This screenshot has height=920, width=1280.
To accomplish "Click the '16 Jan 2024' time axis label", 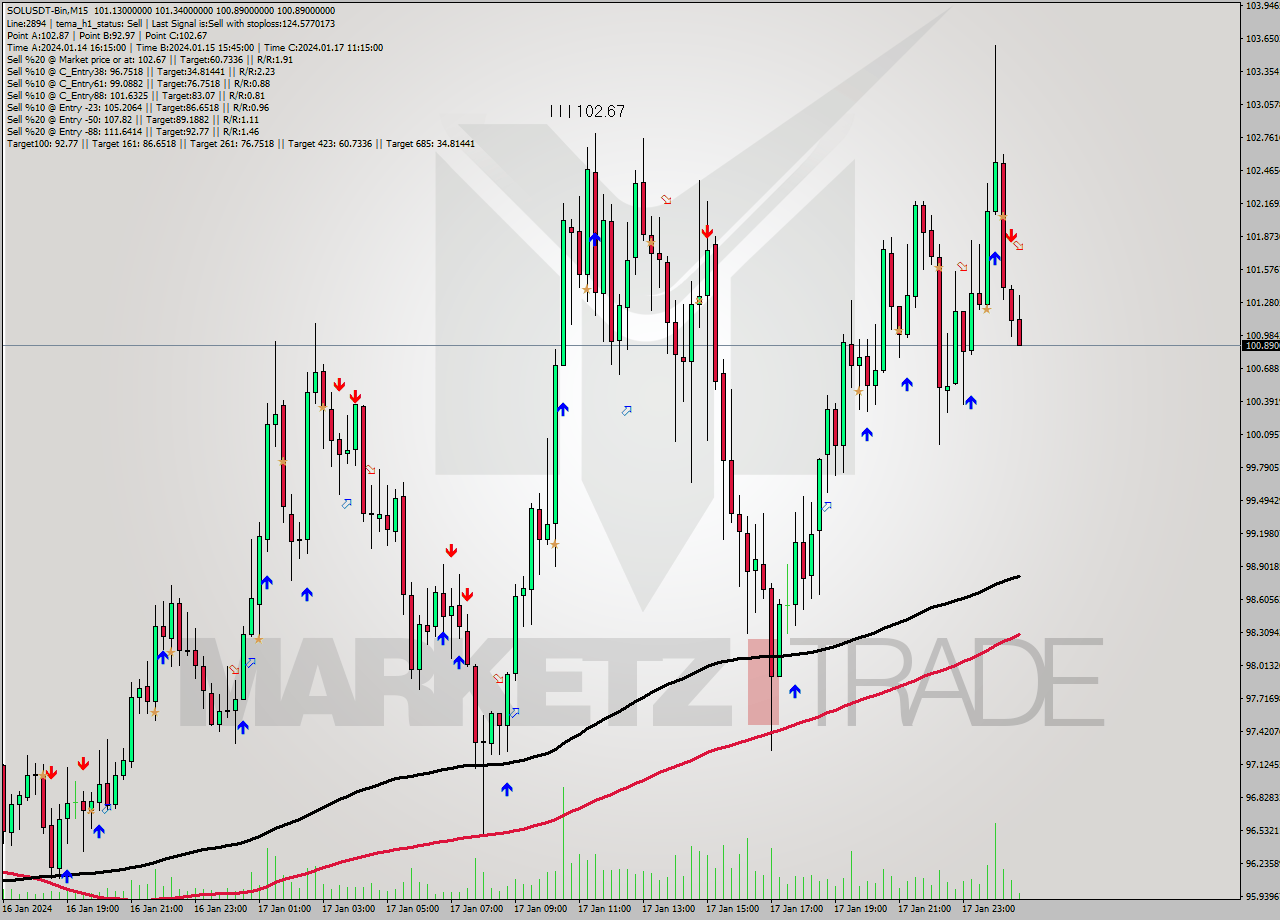I will tap(28, 909).
